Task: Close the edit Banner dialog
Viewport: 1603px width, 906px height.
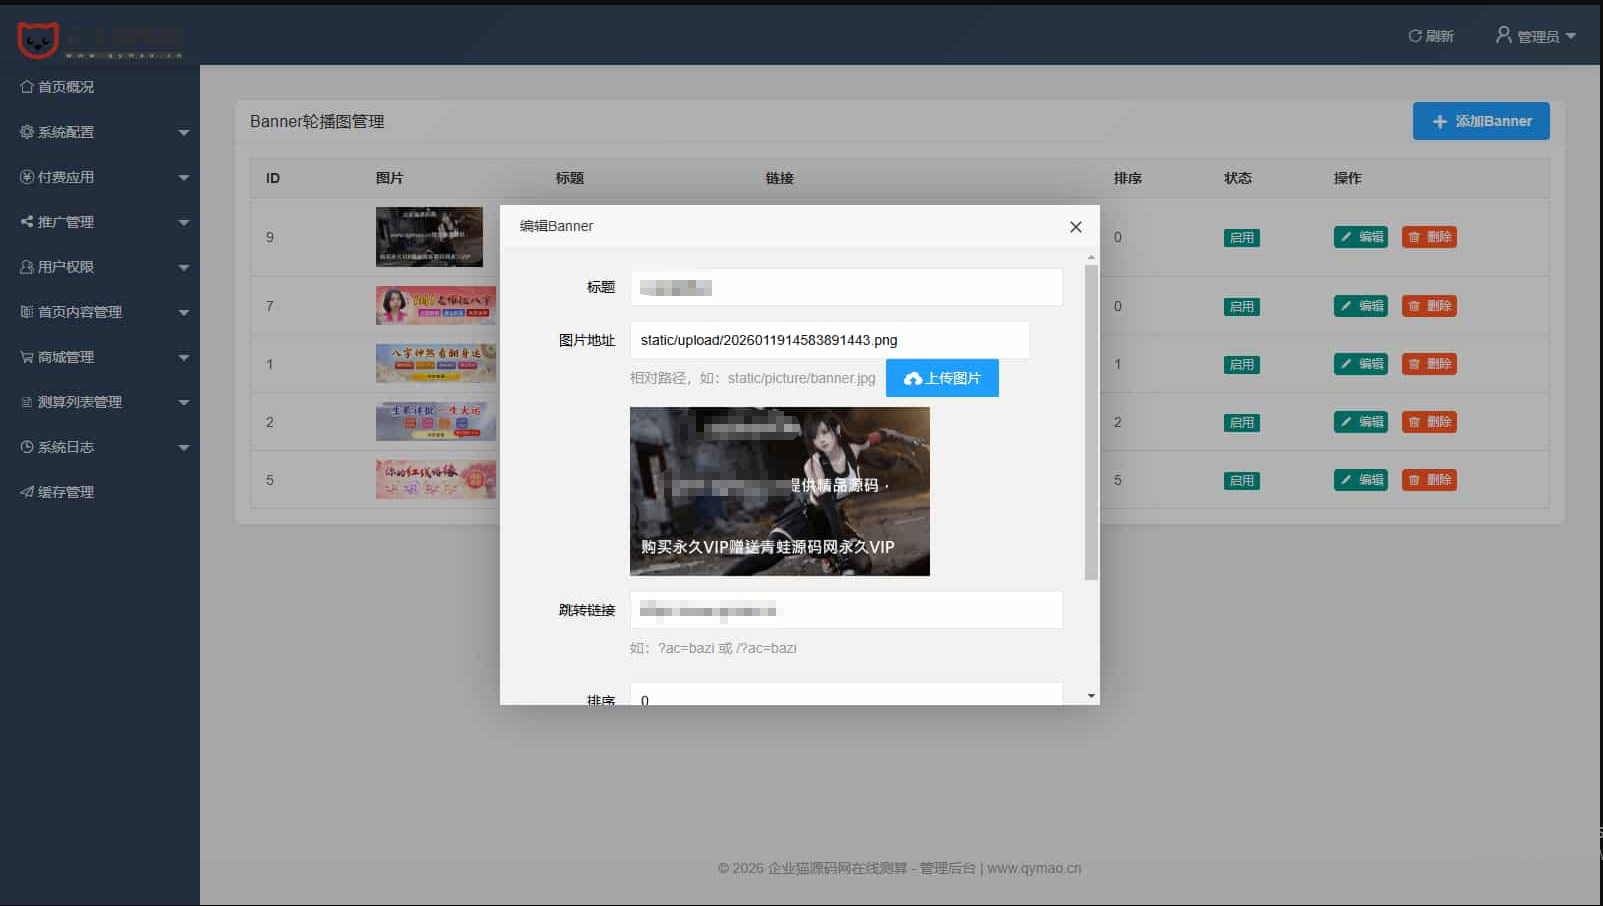Action: [x=1075, y=227]
